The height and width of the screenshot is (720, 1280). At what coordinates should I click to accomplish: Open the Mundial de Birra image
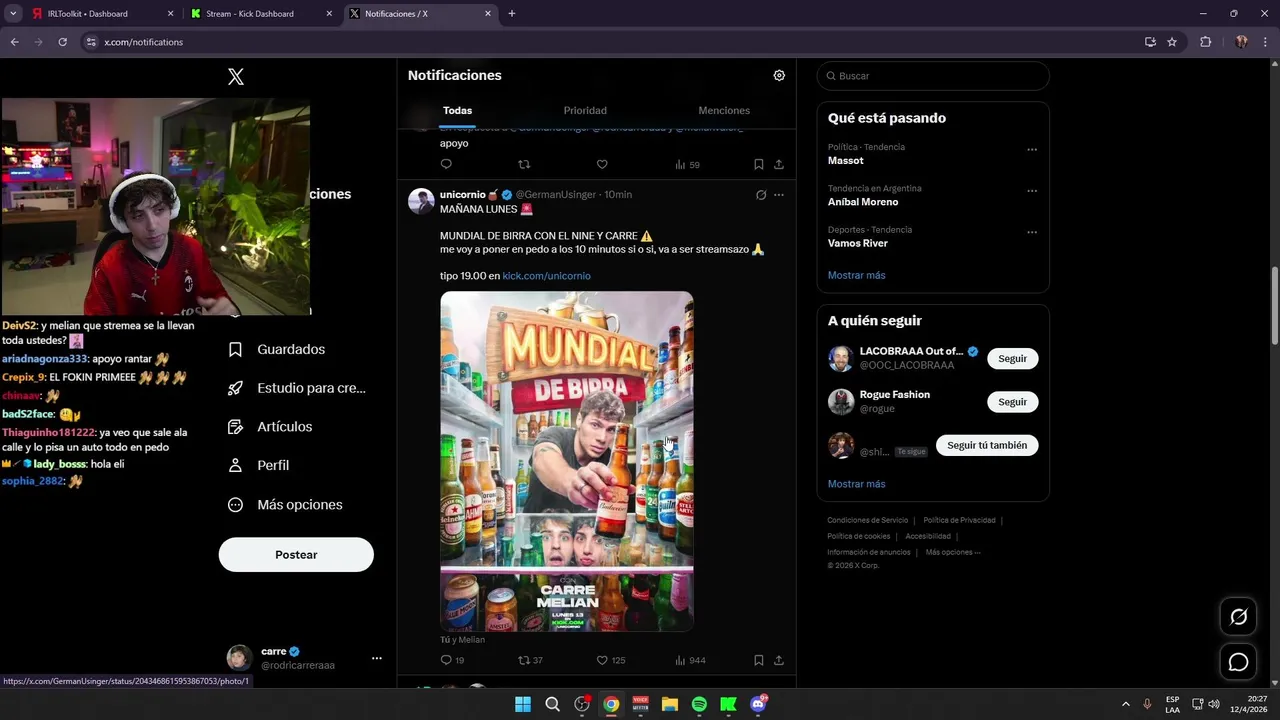pyautogui.click(x=567, y=461)
